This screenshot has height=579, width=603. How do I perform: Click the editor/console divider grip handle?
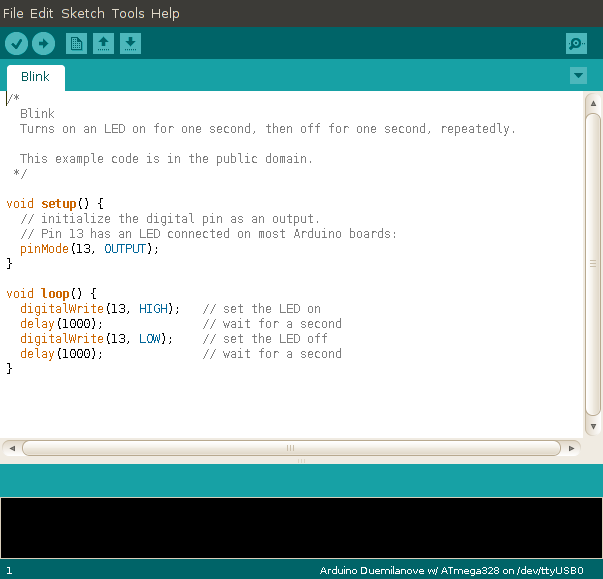[x=301, y=461]
